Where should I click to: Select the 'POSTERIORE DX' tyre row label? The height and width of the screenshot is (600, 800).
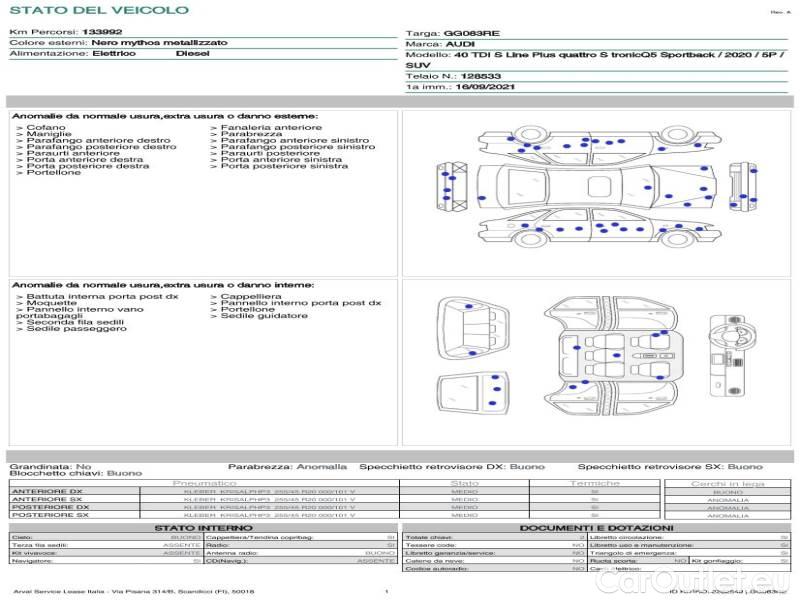[x=51, y=507]
